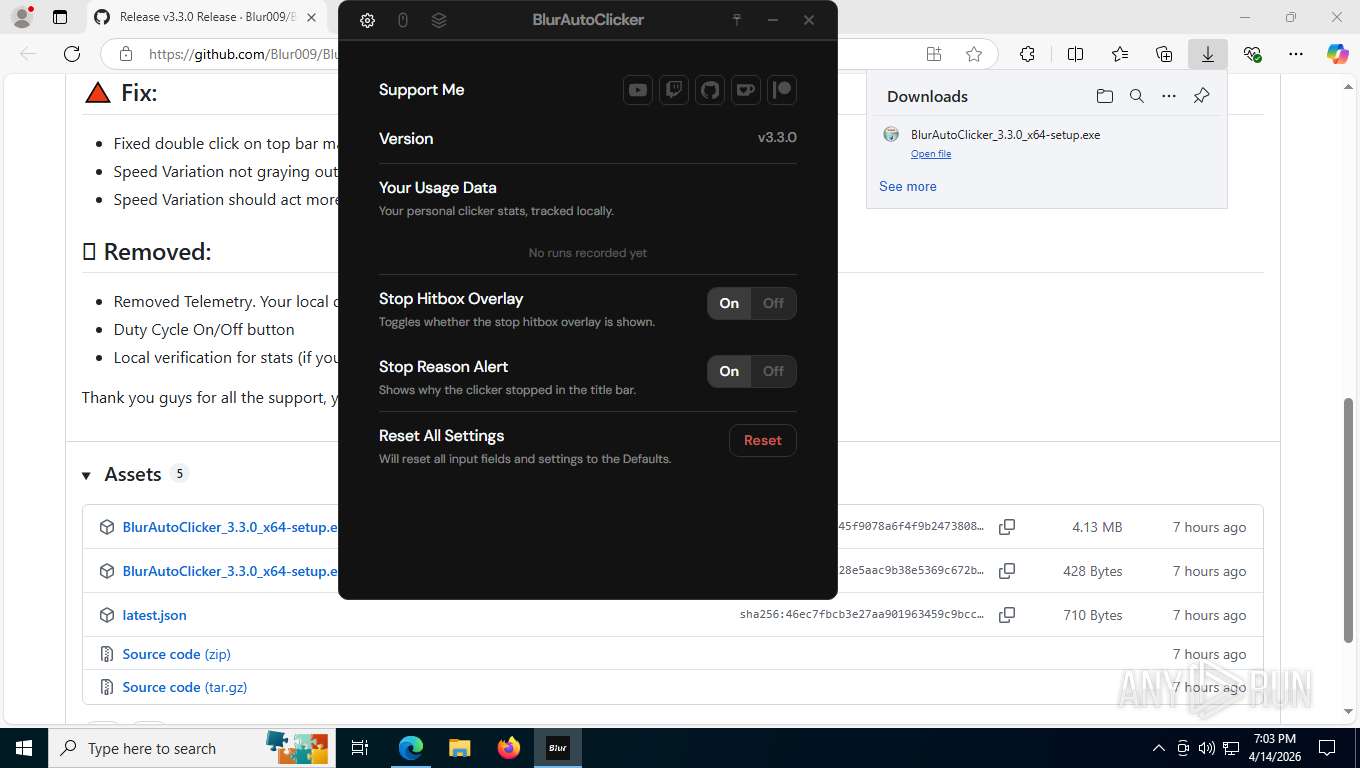Copy sha256 of the 4.13 MB asset
This screenshot has width=1360, height=768.
click(1007, 527)
